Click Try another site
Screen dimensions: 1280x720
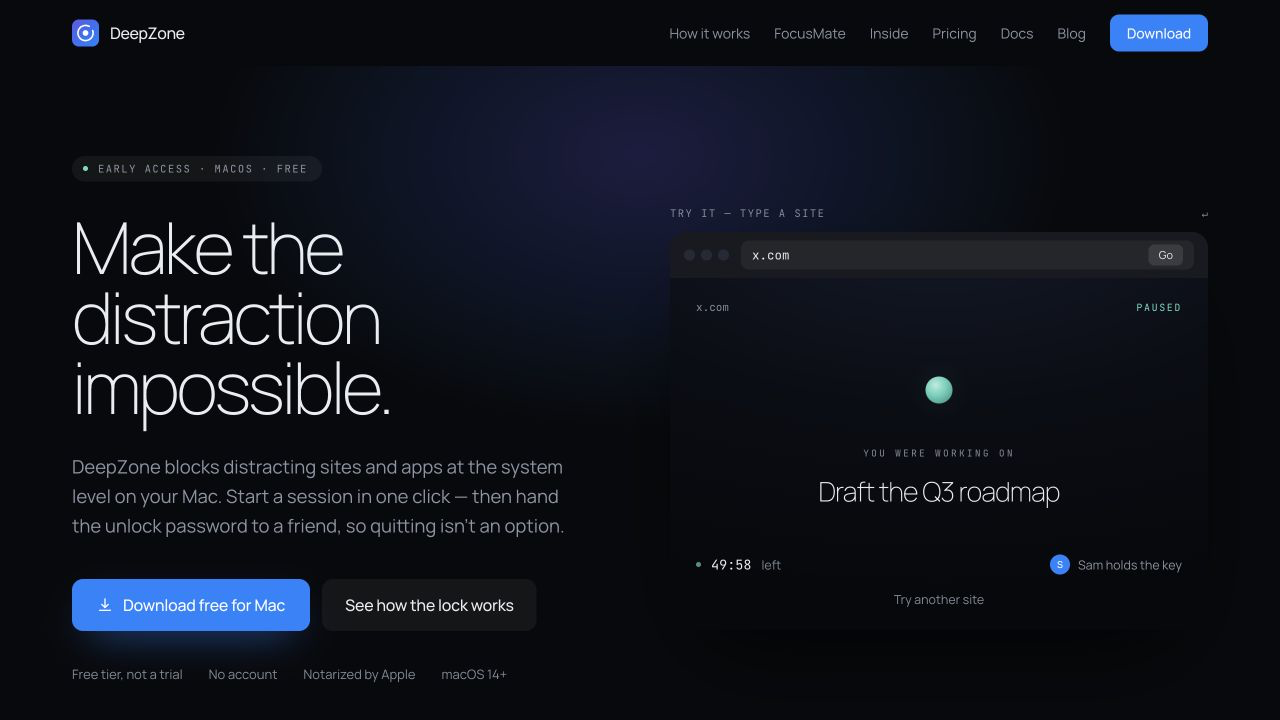click(939, 600)
